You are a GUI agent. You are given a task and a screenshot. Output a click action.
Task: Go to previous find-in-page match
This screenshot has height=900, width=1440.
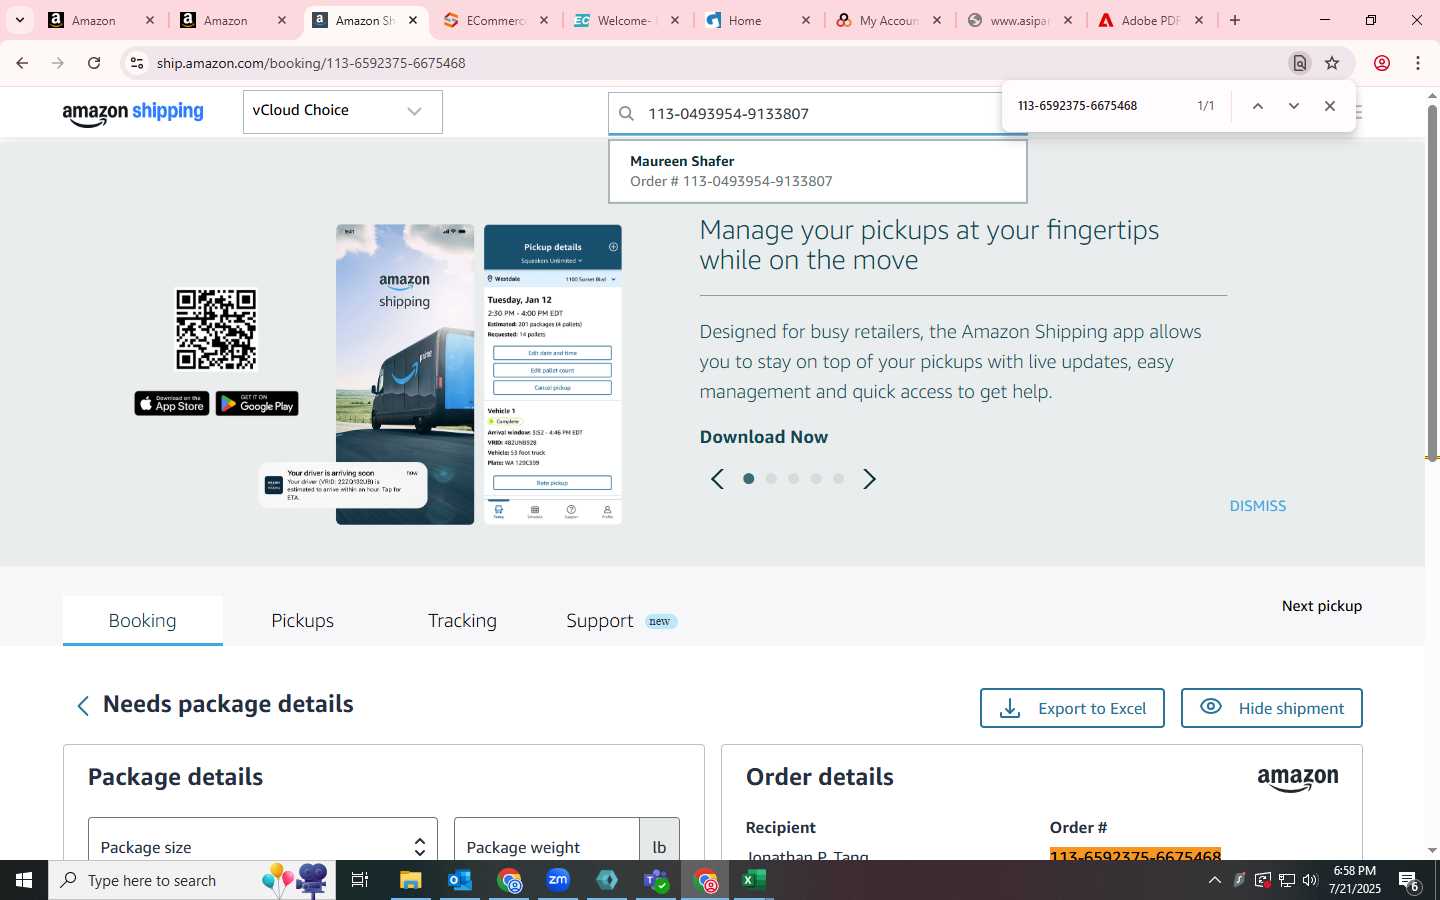coord(1258,106)
